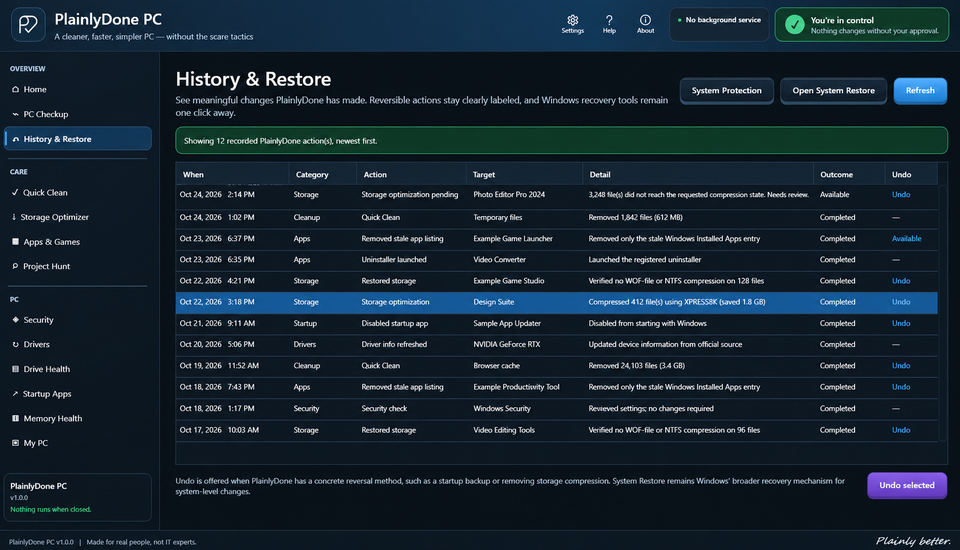This screenshot has height=550, width=960.
Task: Select the 'NVIDIA GeForce RTX' row cell
Action: (507, 345)
